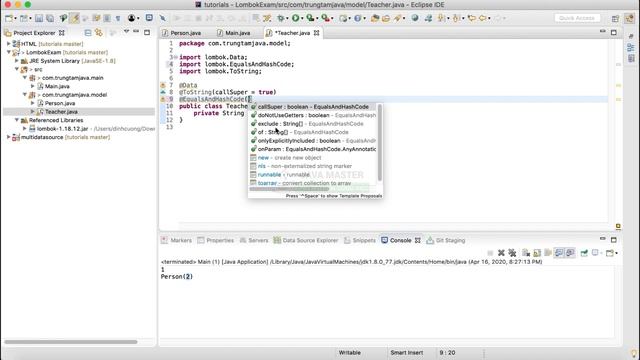Click the Open Perspective icon
The height and width of the screenshot is (360, 640).
pos(615,18)
